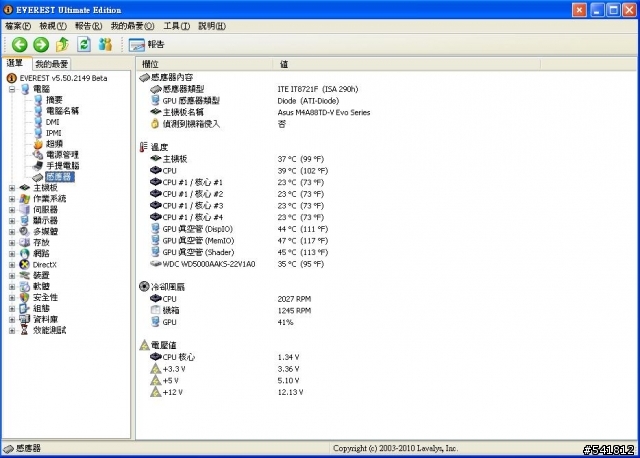
Task: Select the 電腦名稱 tree item
Action: click(x=62, y=111)
